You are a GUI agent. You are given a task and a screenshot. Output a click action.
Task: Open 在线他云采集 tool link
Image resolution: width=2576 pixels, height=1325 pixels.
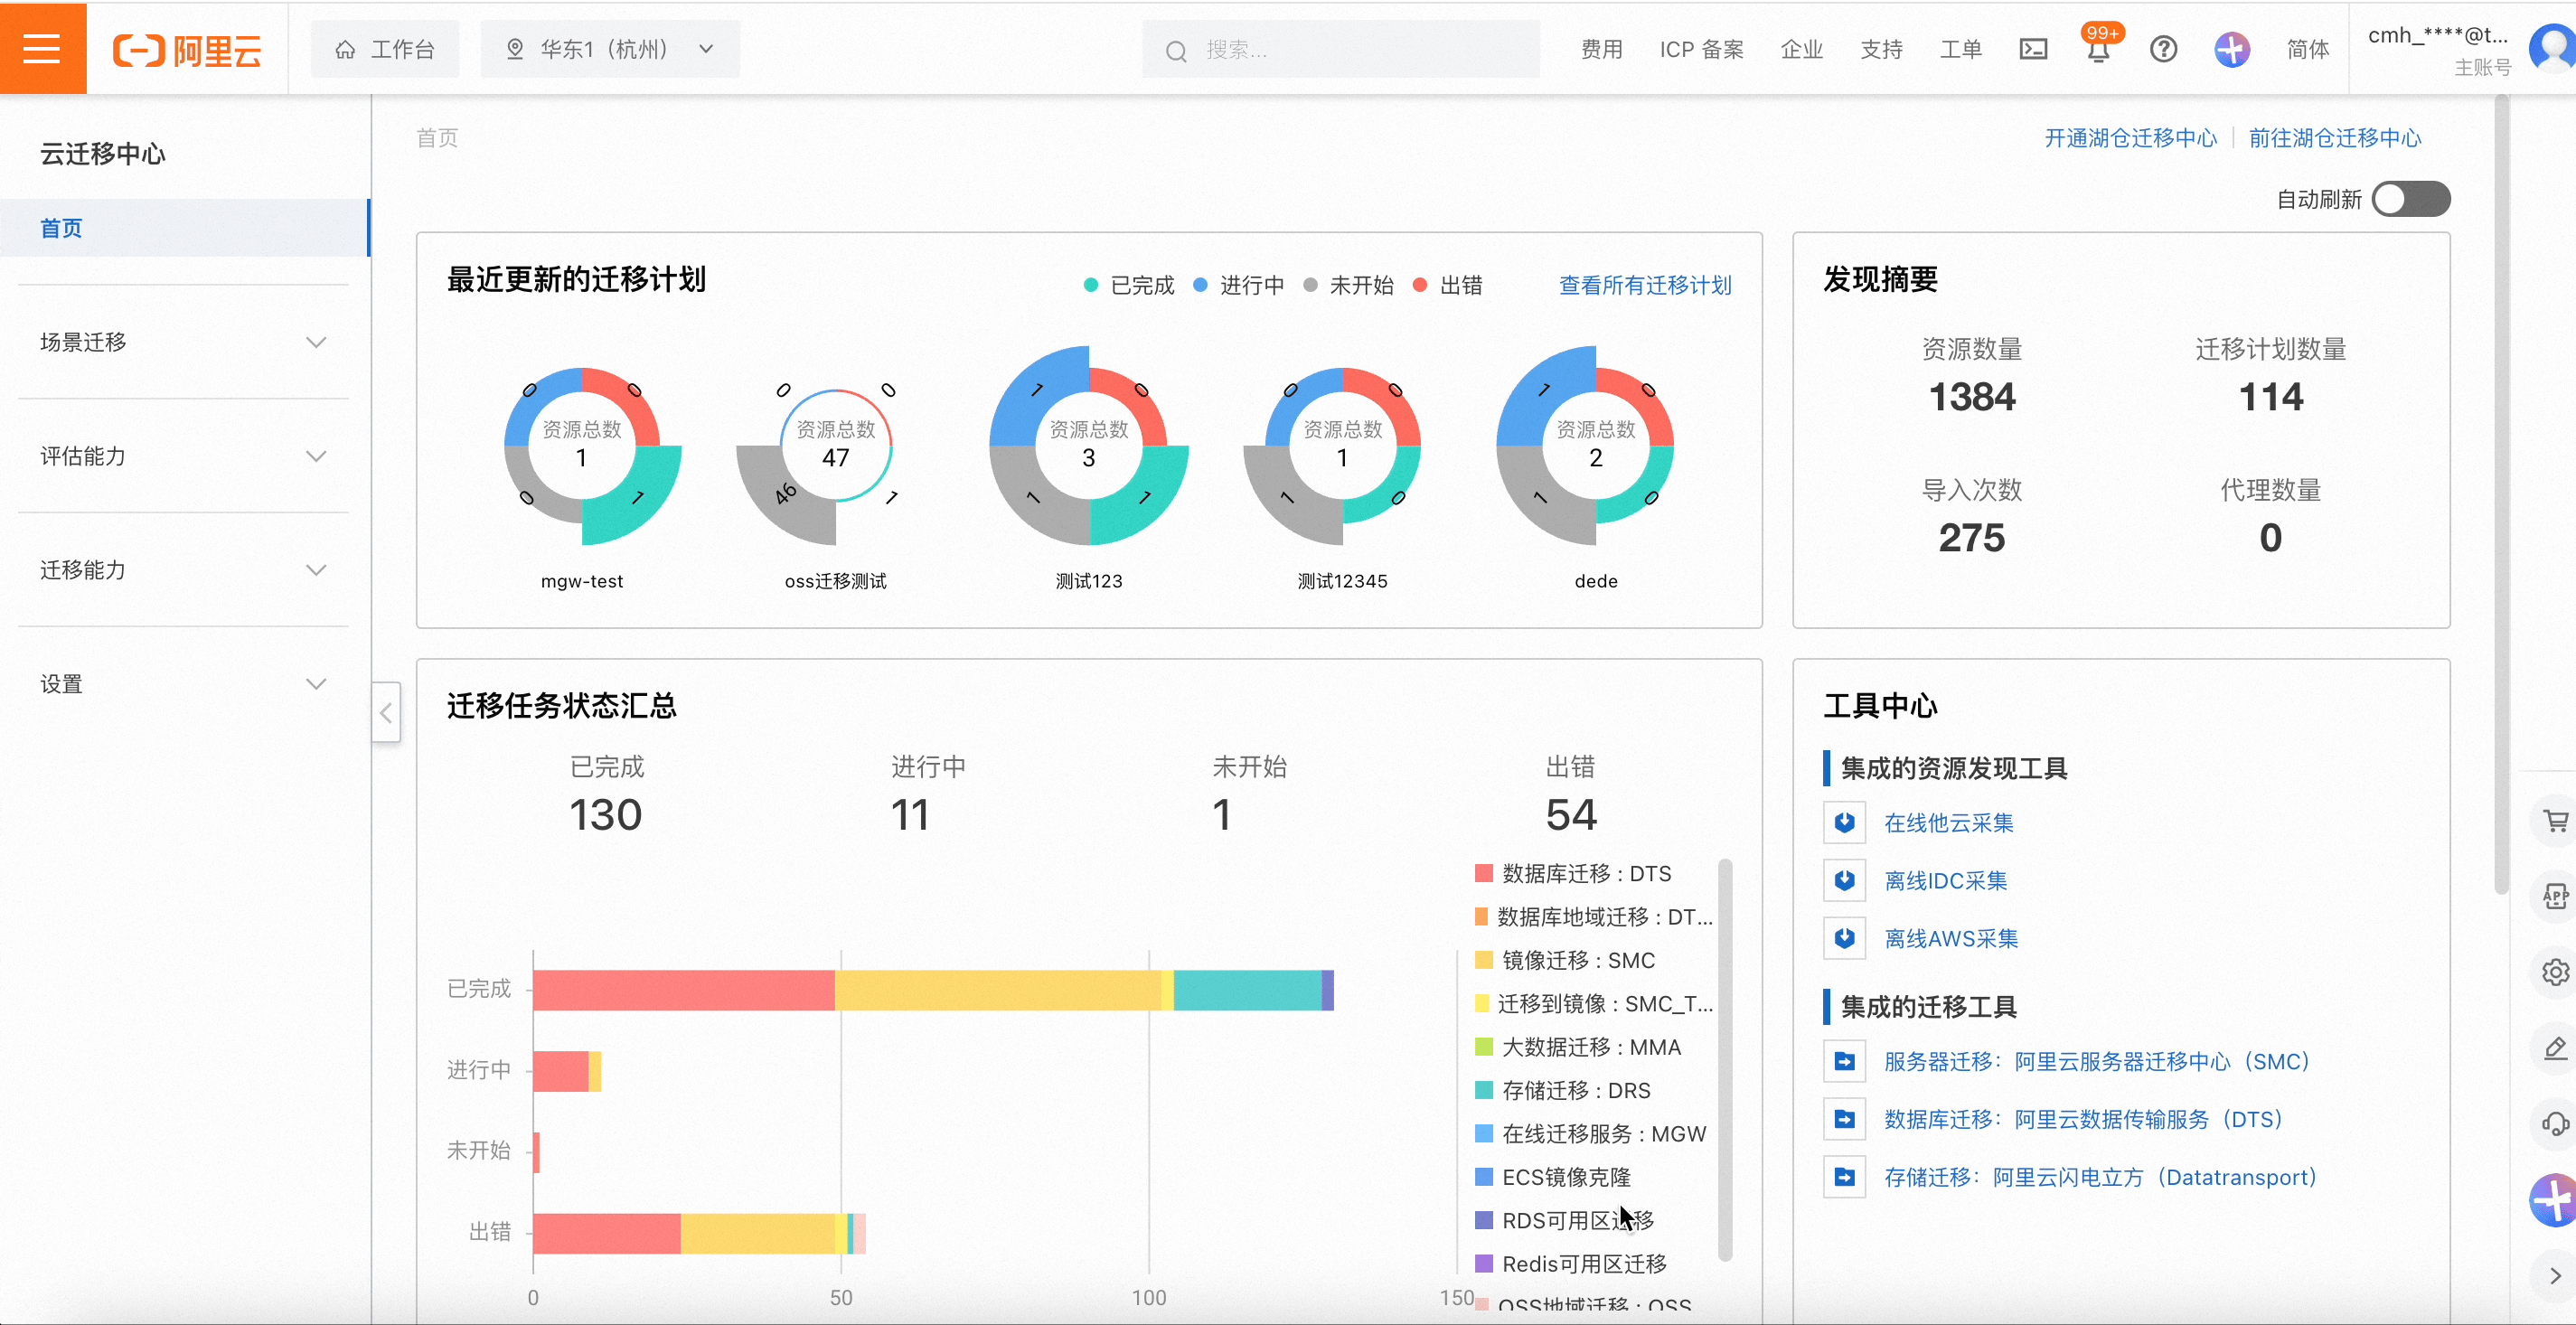(x=1948, y=823)
